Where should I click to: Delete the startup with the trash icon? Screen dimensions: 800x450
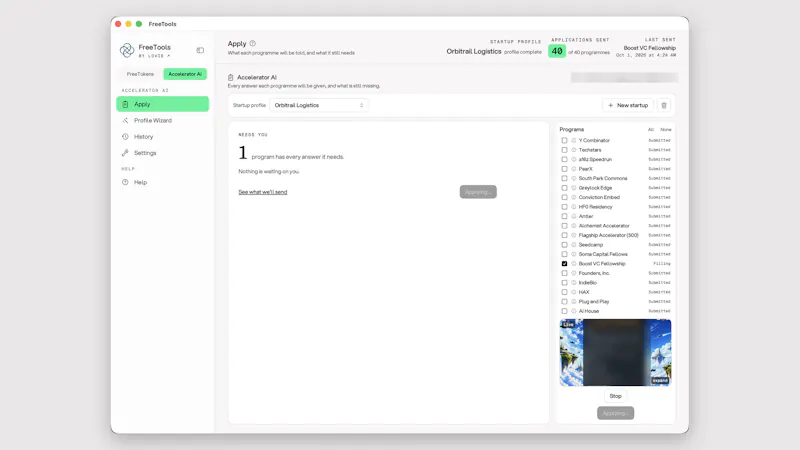pos(664,105)
